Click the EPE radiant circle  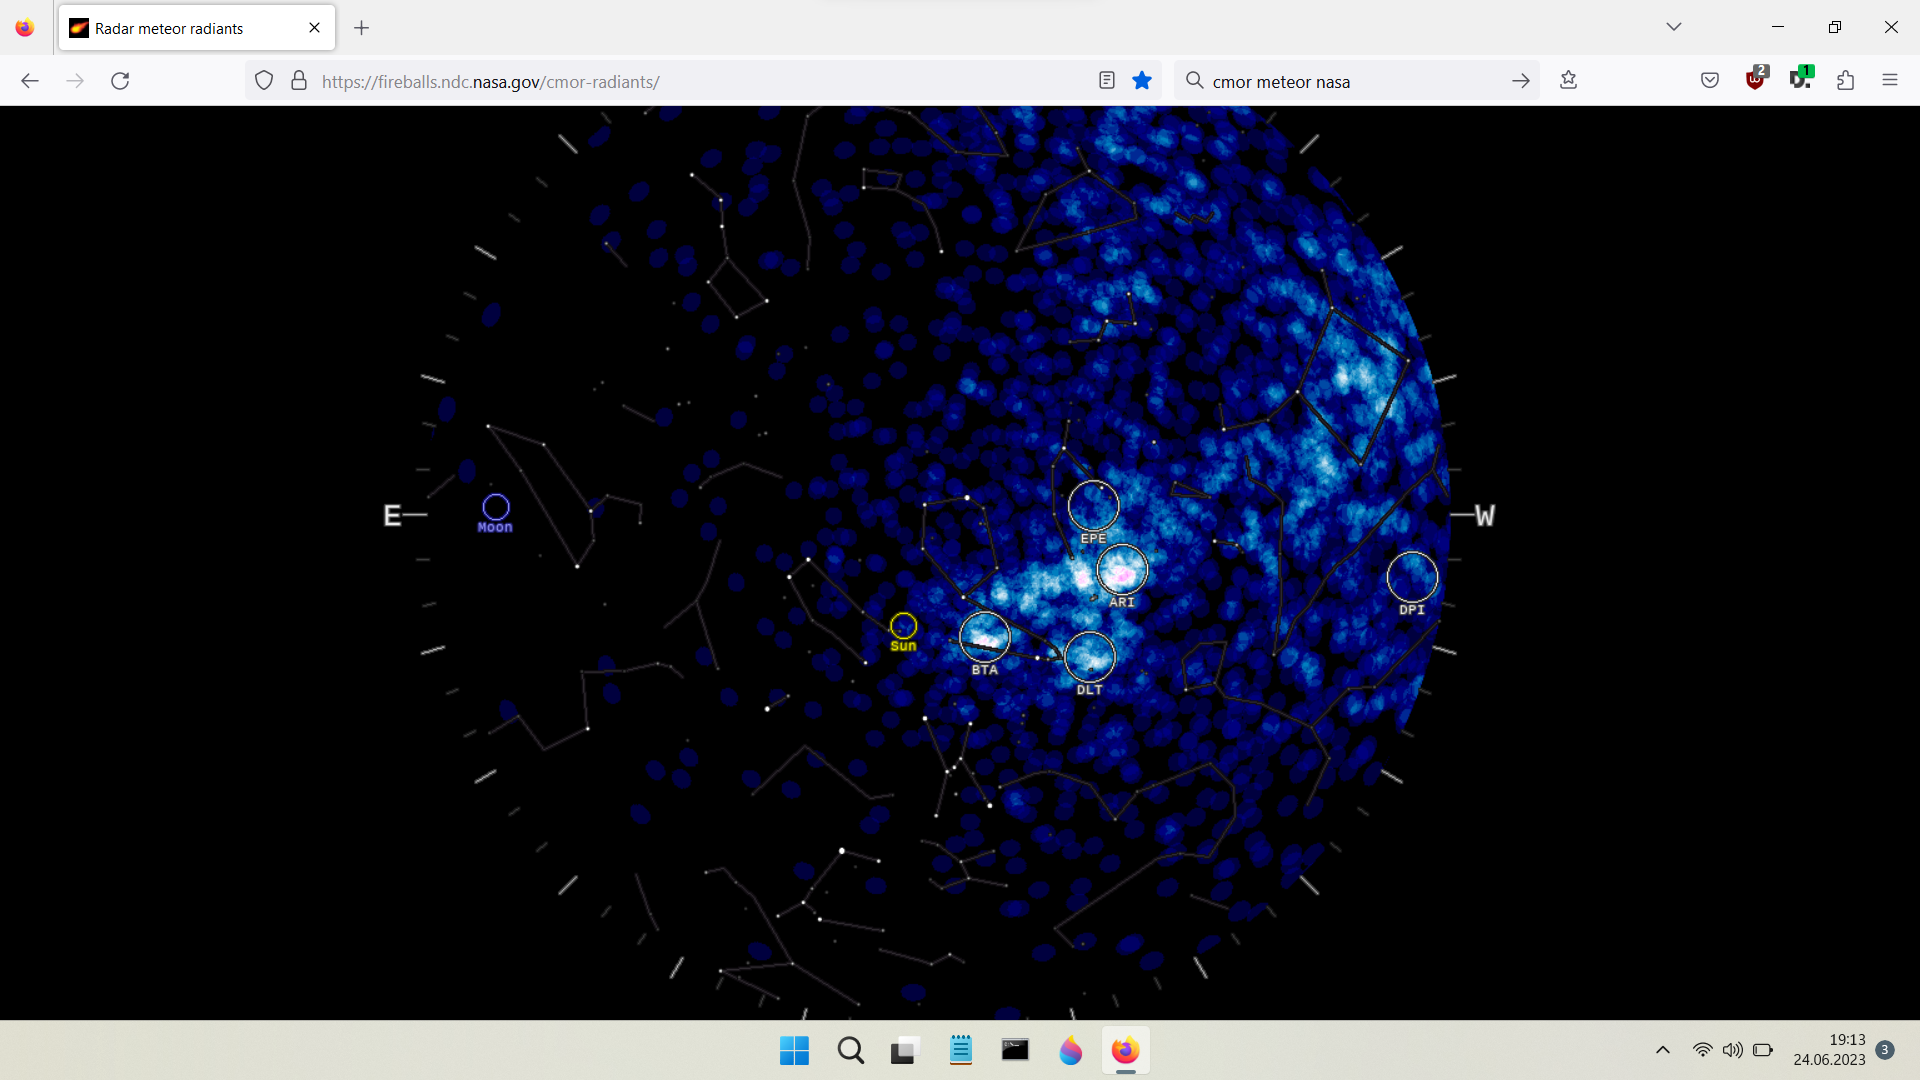(1093, 506)
